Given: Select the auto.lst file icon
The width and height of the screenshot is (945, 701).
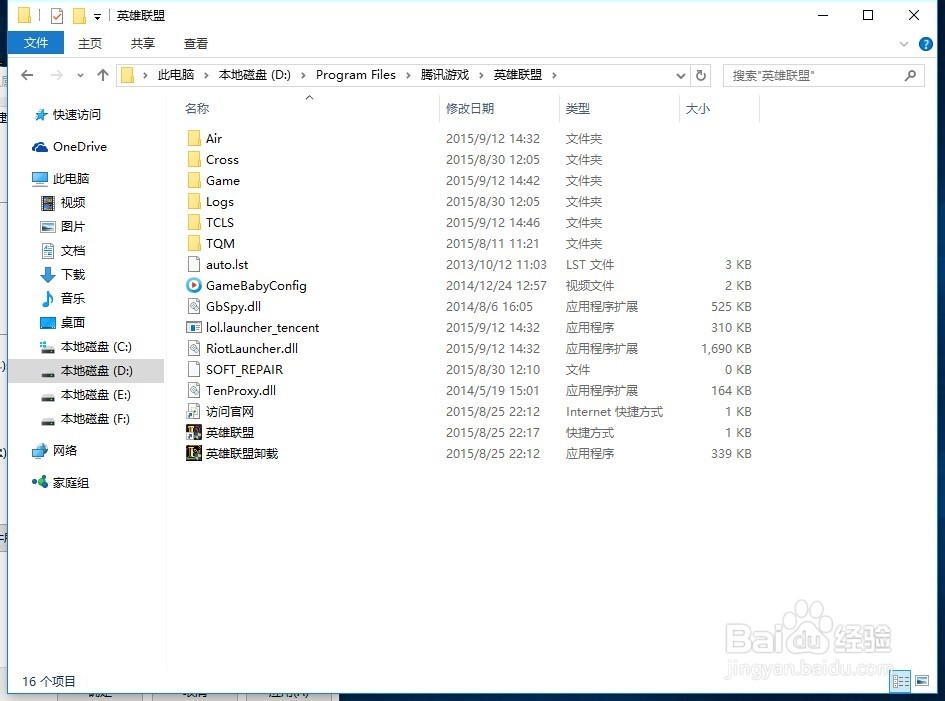Looking at the screenshot, I should click(x=194, y=265).
